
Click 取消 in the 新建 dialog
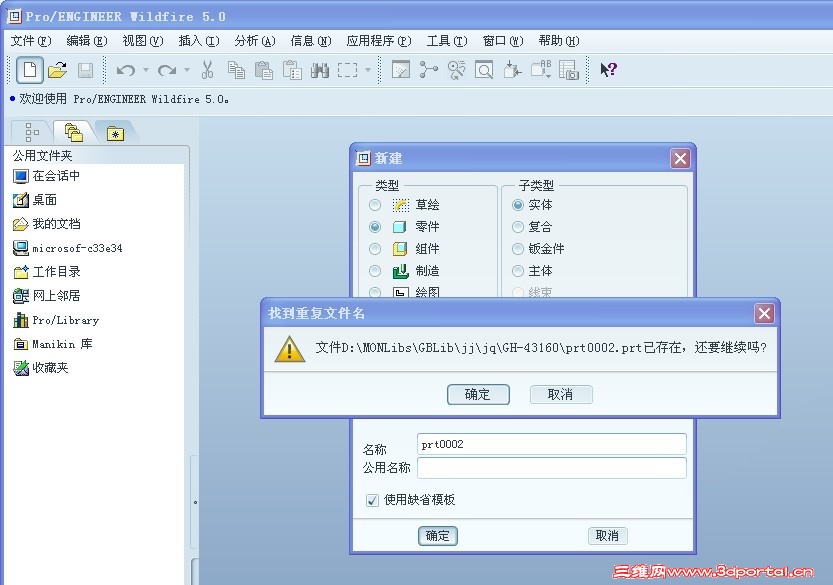point(608,536)
